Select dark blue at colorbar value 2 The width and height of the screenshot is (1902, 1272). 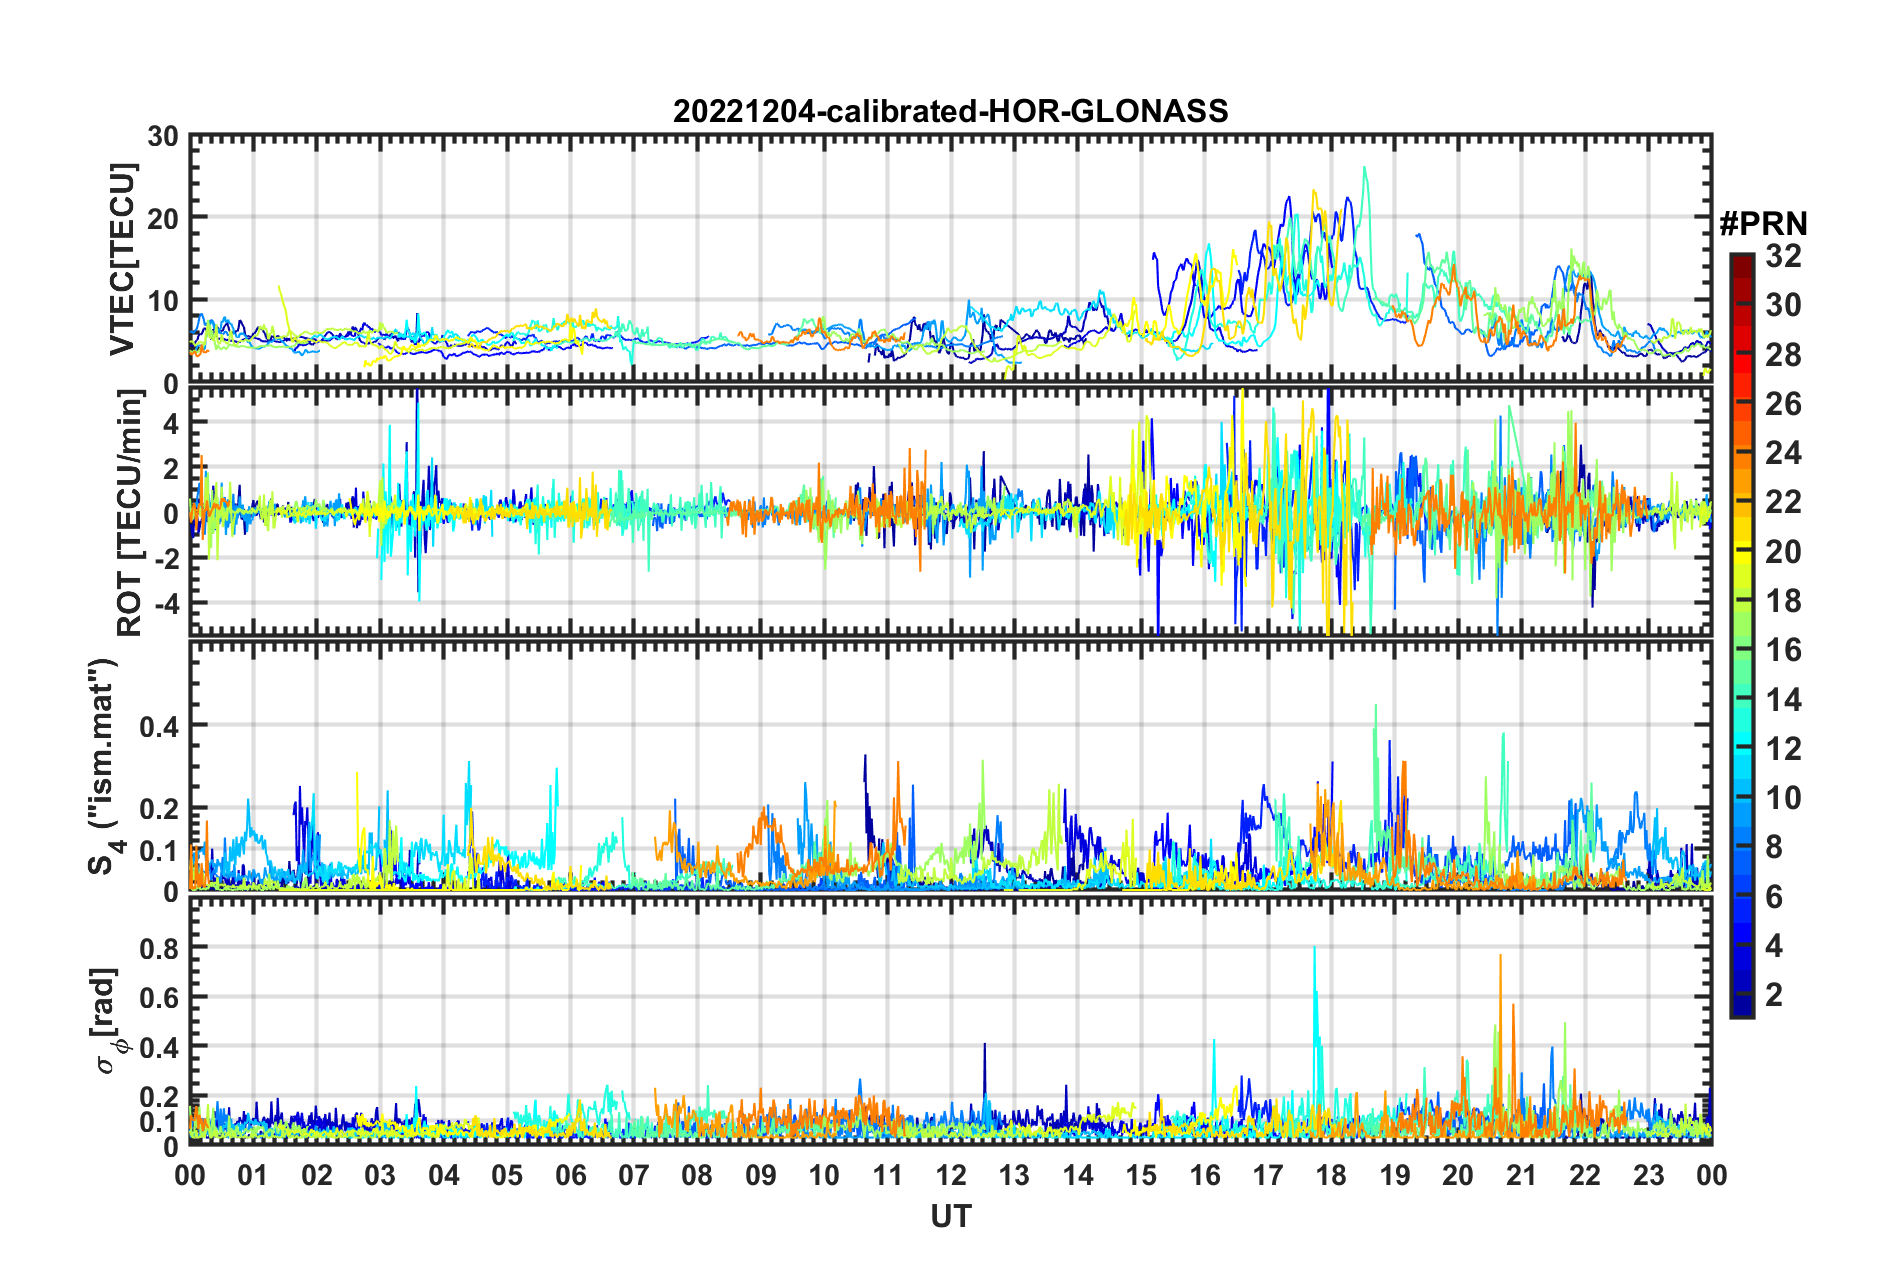coord(1741,994)
